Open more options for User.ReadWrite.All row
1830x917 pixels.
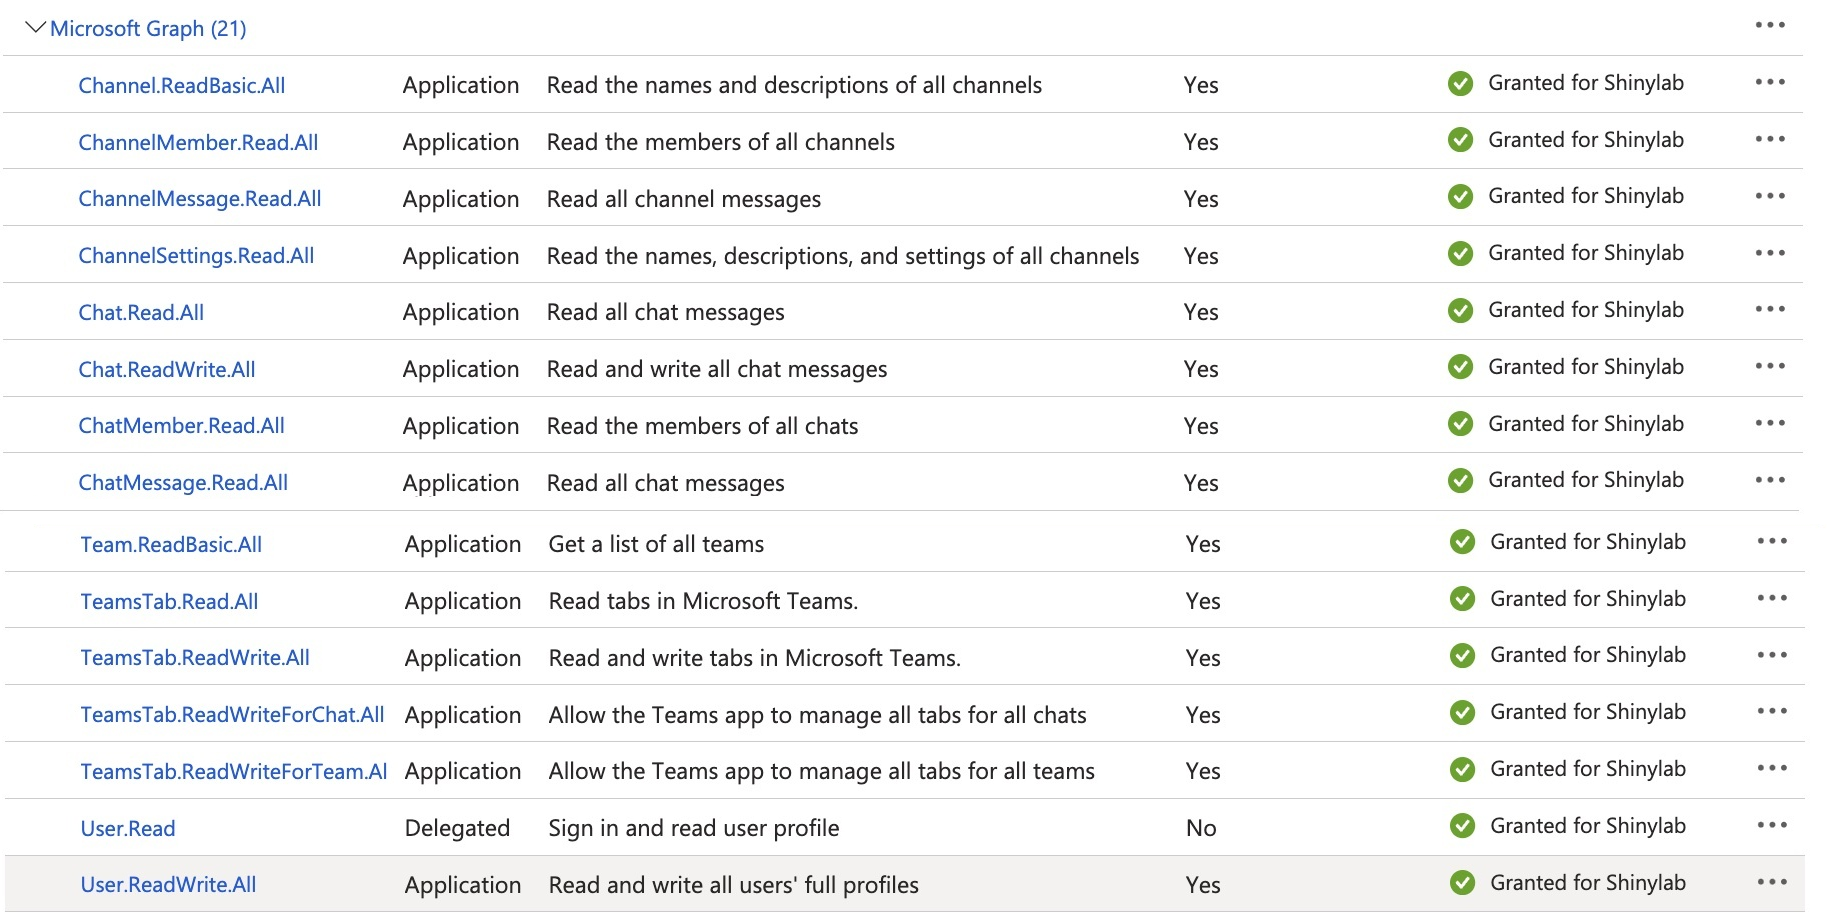[x=1771, y=882]
